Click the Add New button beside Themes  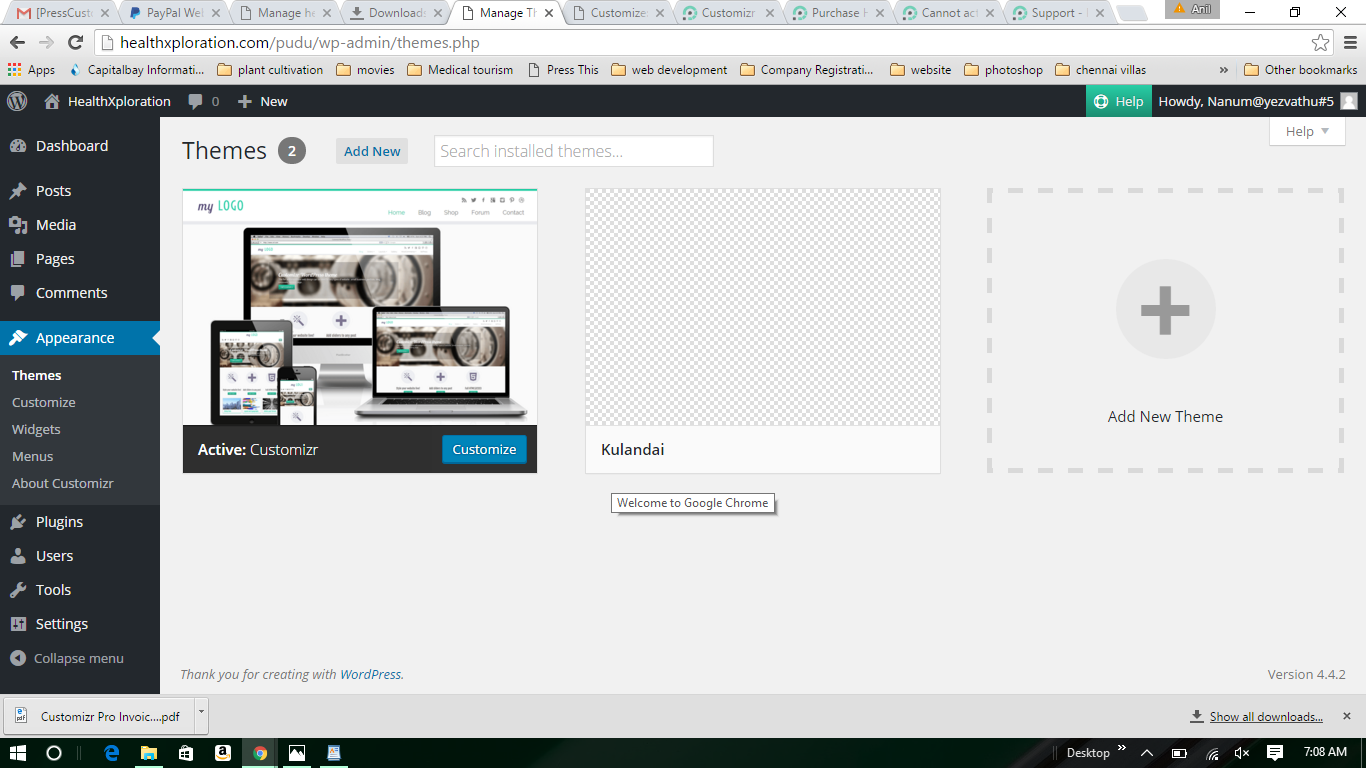pos(372,151)
